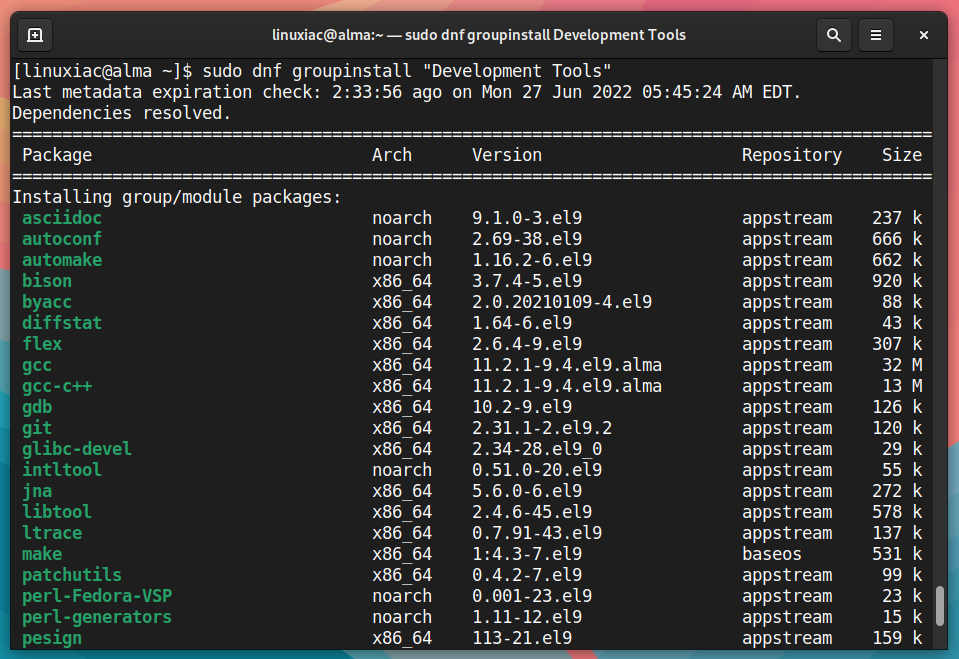Close the terminal window
This screenshot has width=959, height=659.
pyautogui.click(x=924, y=35)
